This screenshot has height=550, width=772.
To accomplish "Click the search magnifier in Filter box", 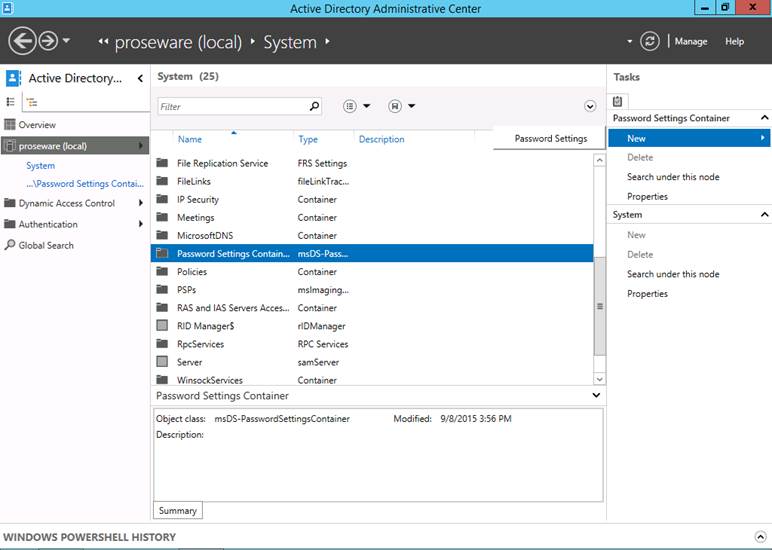I will pyautogui.click(x=314, y=106).
